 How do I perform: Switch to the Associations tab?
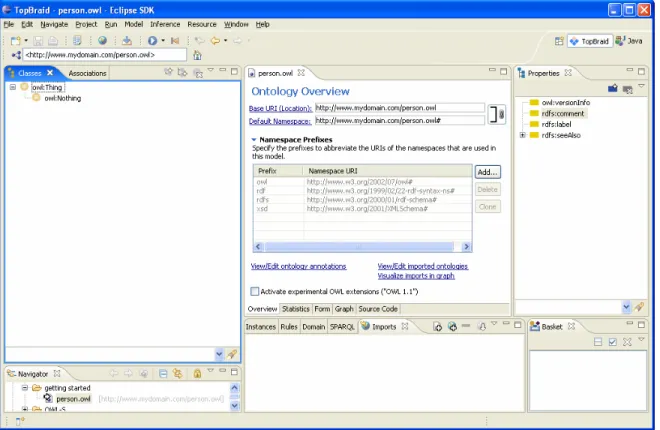(x=87, y=73)
